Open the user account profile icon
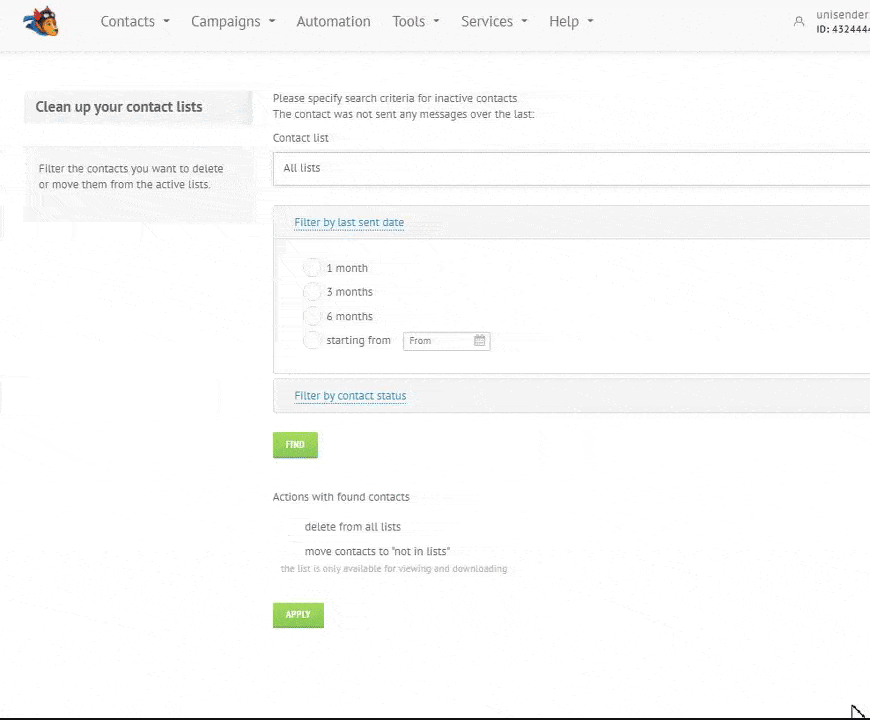This screenshot has height=720, width=870. [x=797, y=21]
